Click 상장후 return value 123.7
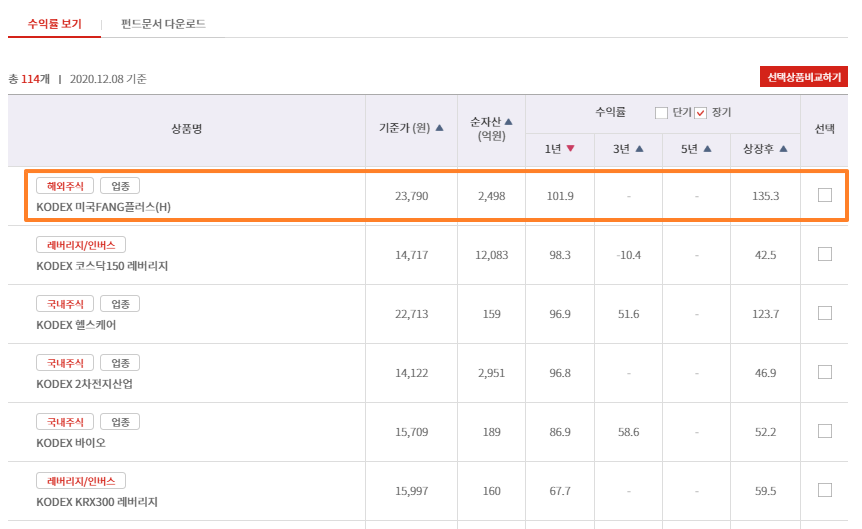This screenshot has height=529, width=862. 766,314
